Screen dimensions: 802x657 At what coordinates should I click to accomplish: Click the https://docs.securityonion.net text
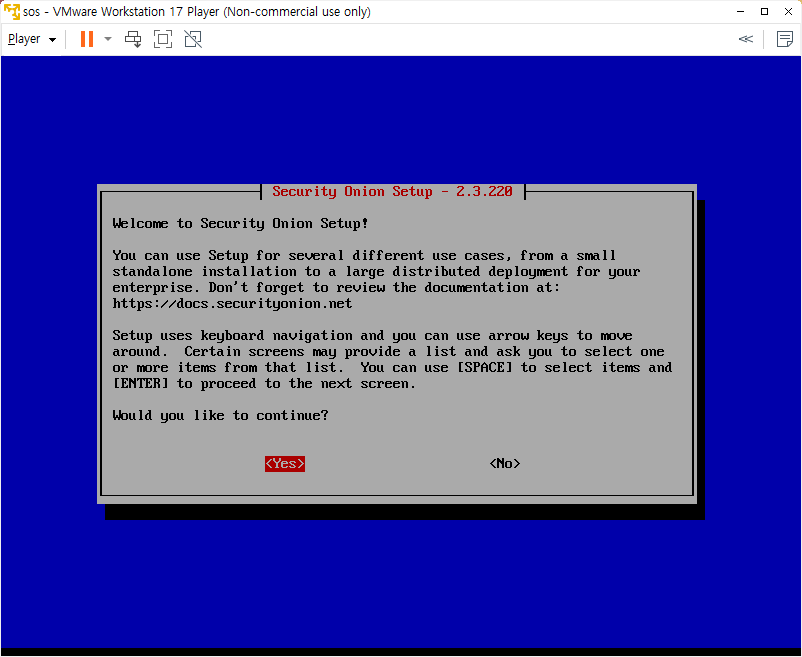point(232,304)
